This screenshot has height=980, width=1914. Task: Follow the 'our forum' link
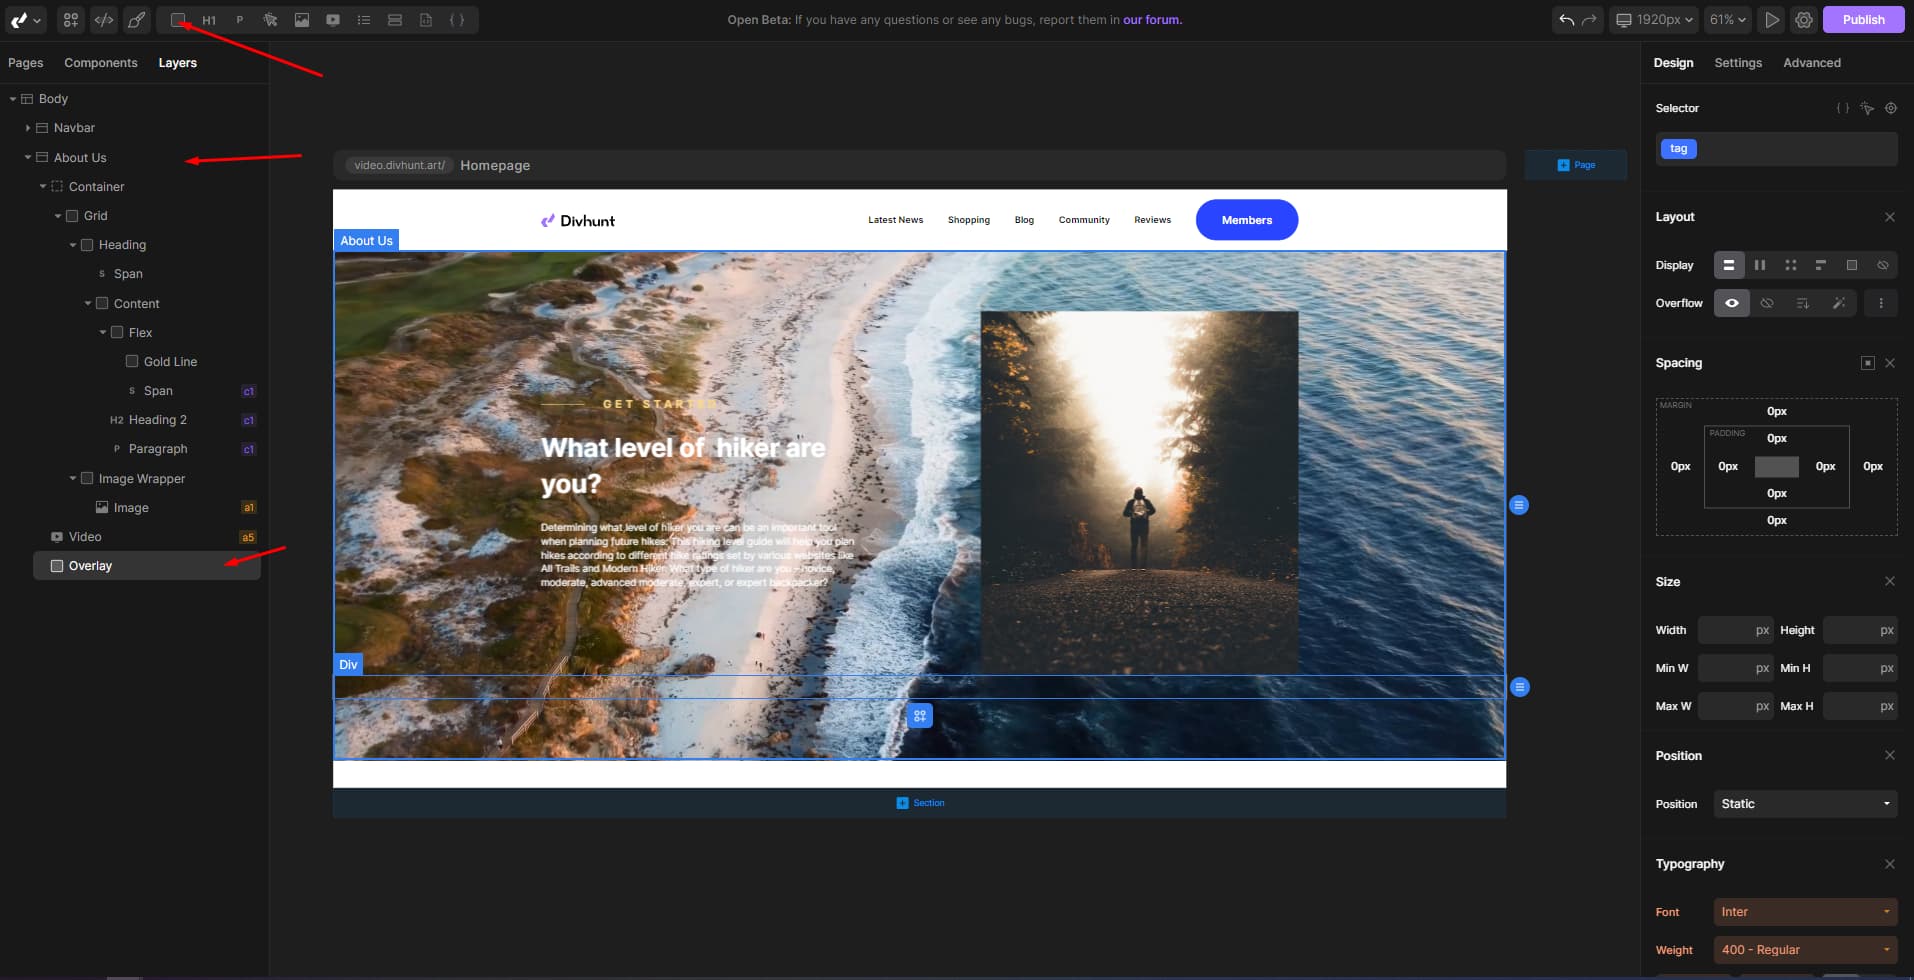click(1152, 19)
